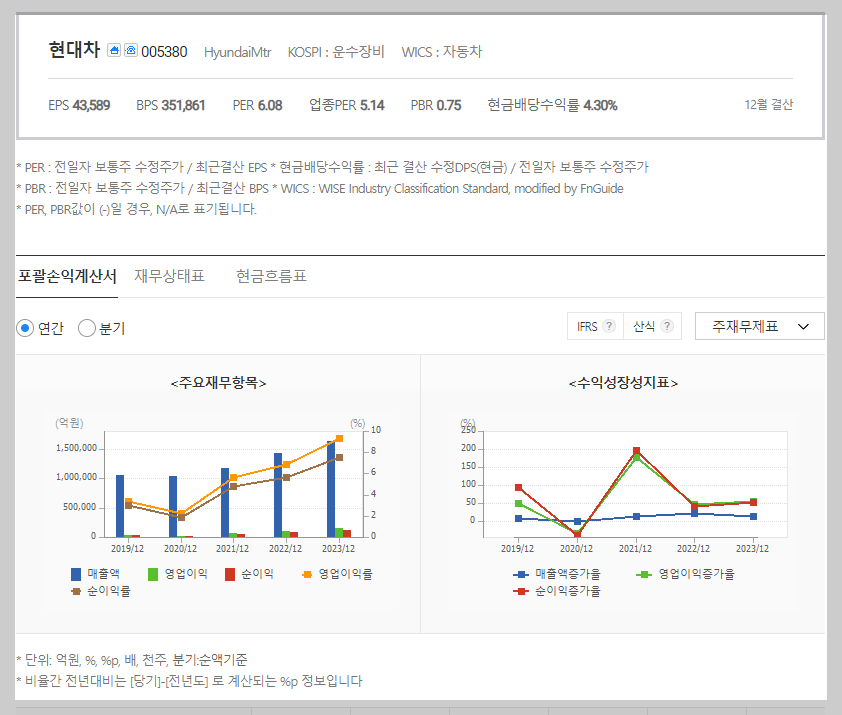Click the 2020/12 label in 주요재무항목 chart
The image size is (842, 715).
pos(180,549)
